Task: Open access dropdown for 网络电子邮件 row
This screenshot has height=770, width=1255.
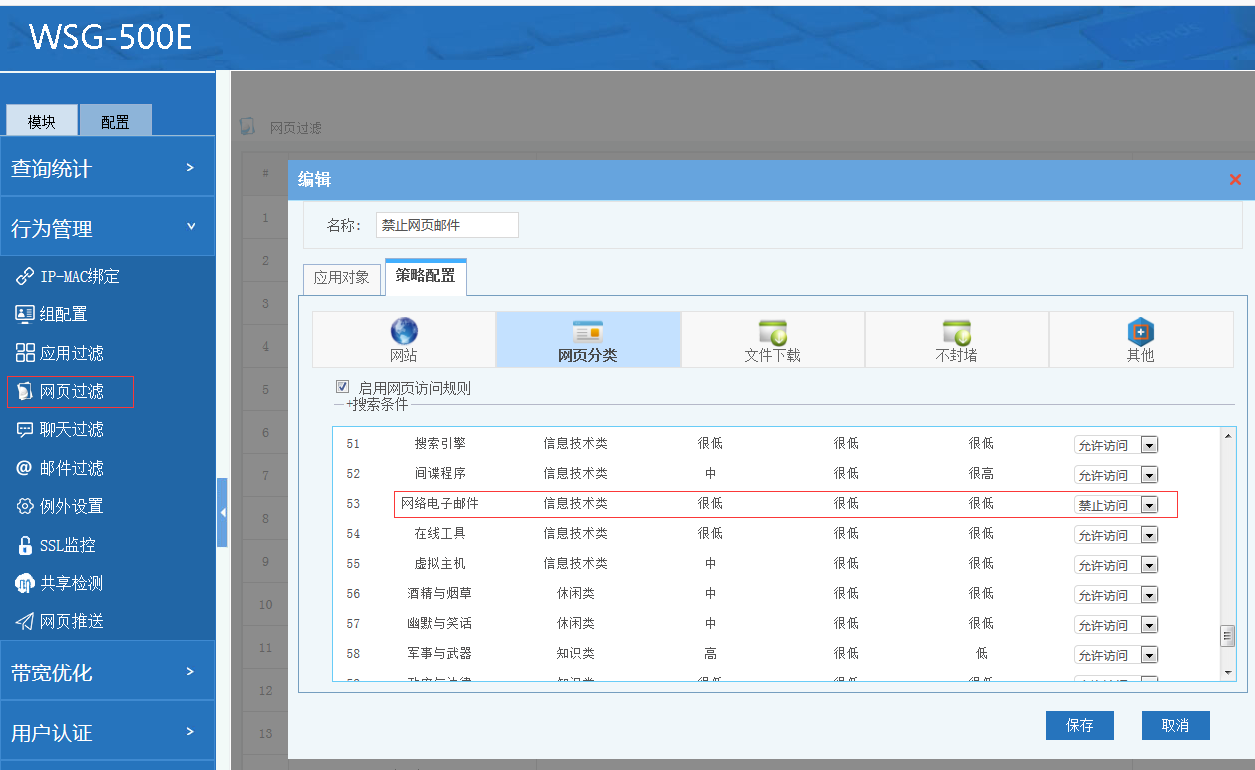Action: click(x=1149, y=505)
